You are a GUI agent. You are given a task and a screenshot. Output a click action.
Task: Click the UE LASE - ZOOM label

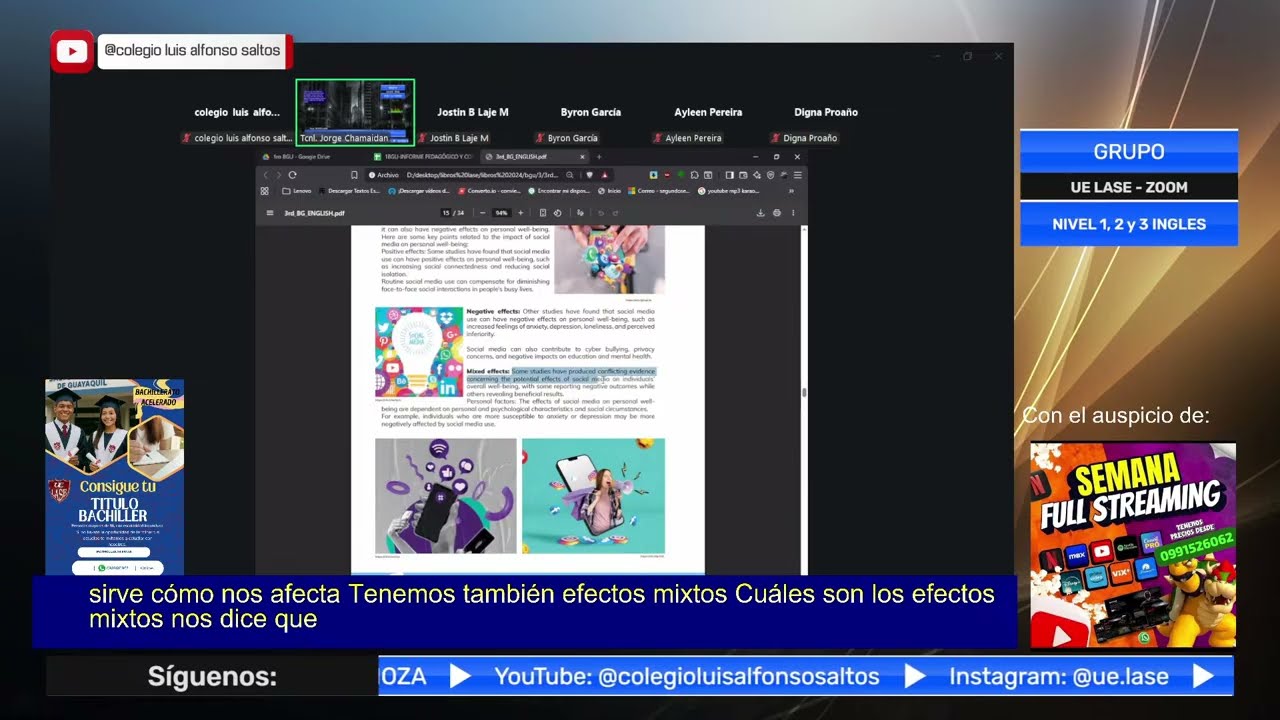tap(1129, 187)
